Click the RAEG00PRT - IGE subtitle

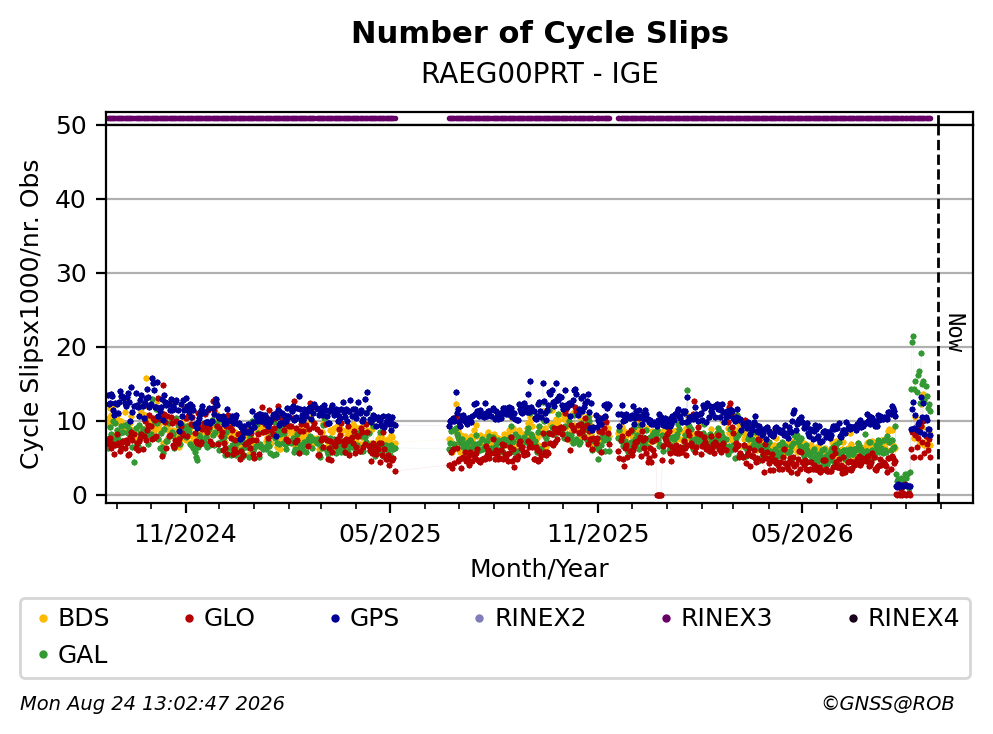[540, 73]
